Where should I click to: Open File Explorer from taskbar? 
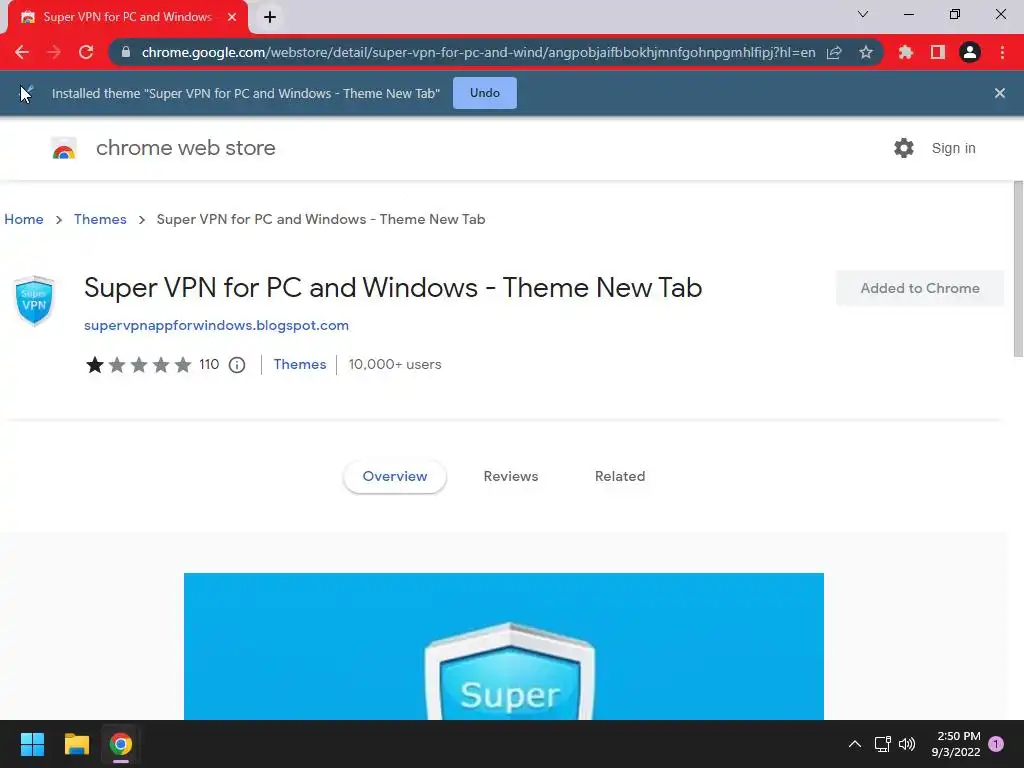76,744
